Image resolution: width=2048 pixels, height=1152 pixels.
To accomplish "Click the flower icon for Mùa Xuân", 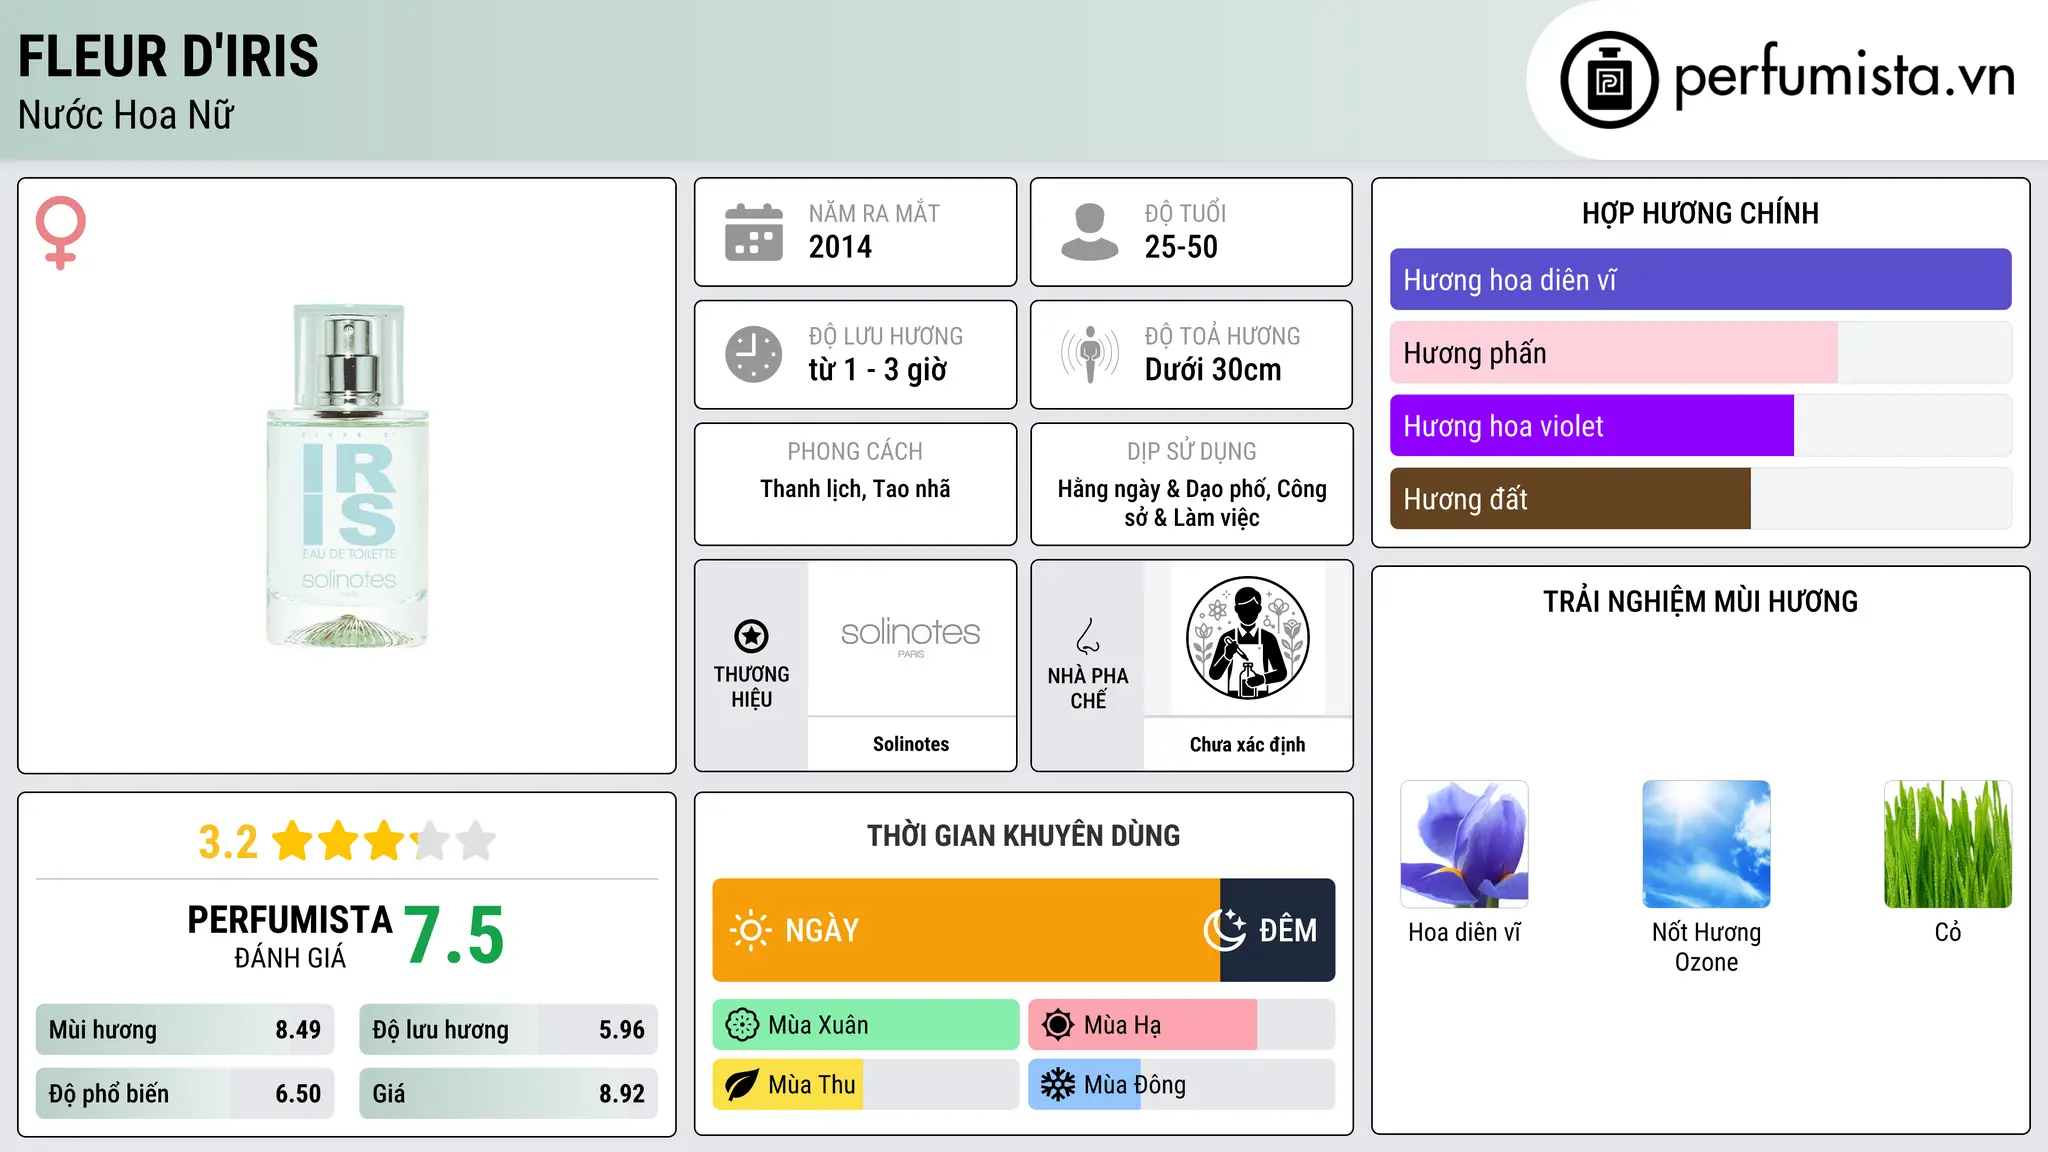I will pyautogui.click(x=742, y=1025).
